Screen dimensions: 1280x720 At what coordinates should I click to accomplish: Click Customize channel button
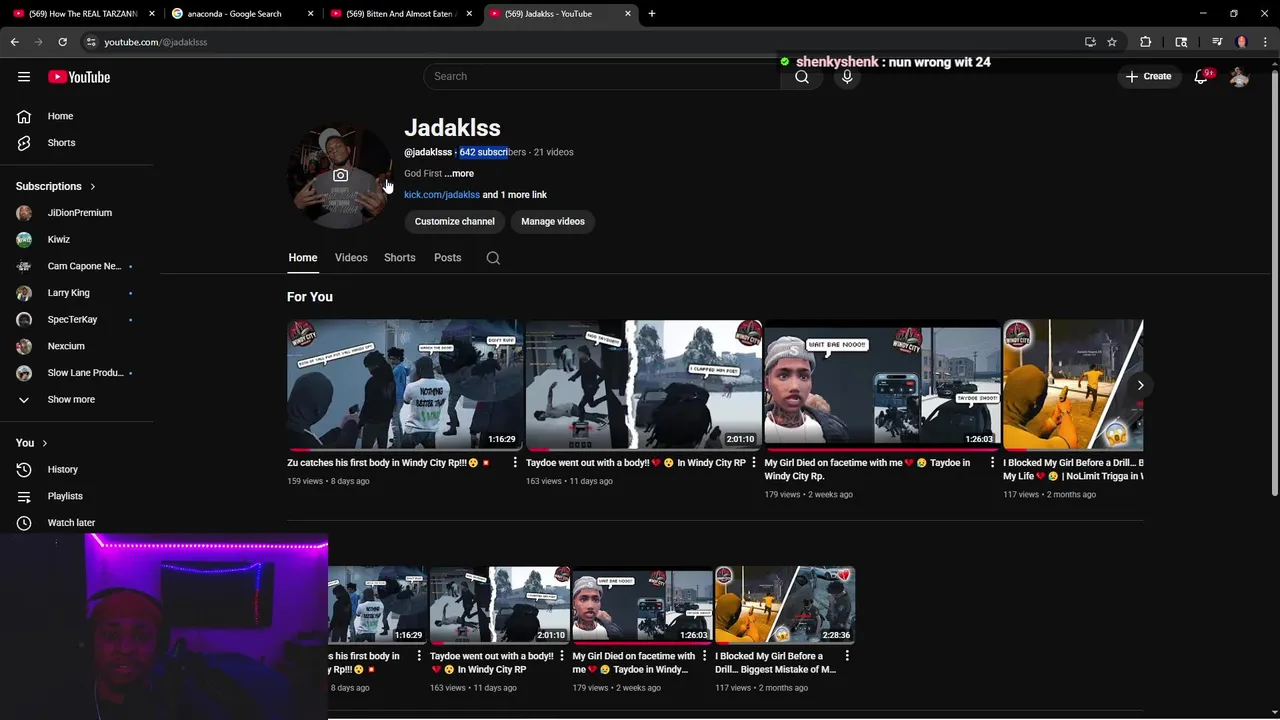coord(455,221)
